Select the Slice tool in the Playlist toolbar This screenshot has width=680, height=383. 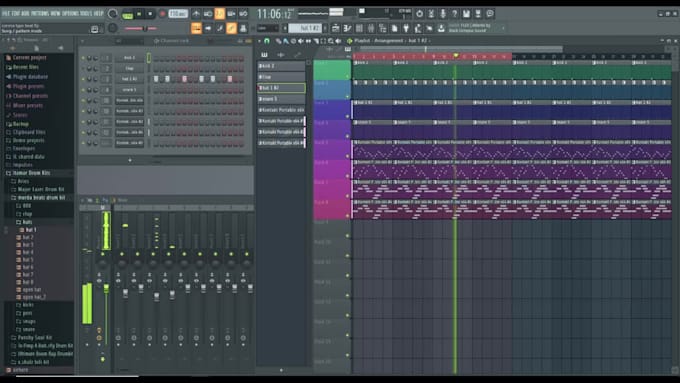316,41
